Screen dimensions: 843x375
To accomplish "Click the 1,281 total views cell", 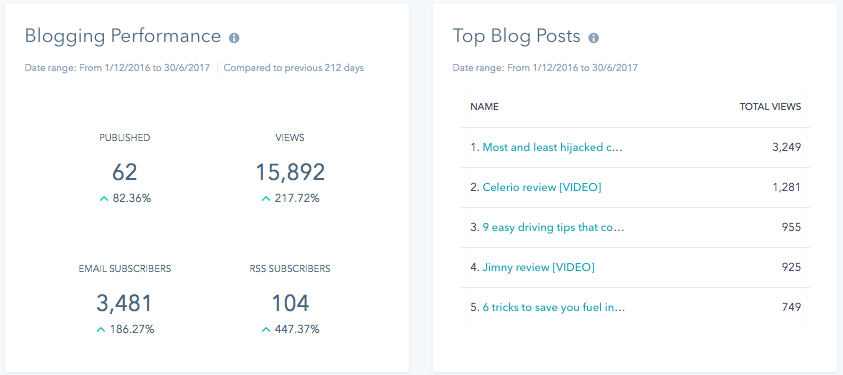I will coord(788,187).
